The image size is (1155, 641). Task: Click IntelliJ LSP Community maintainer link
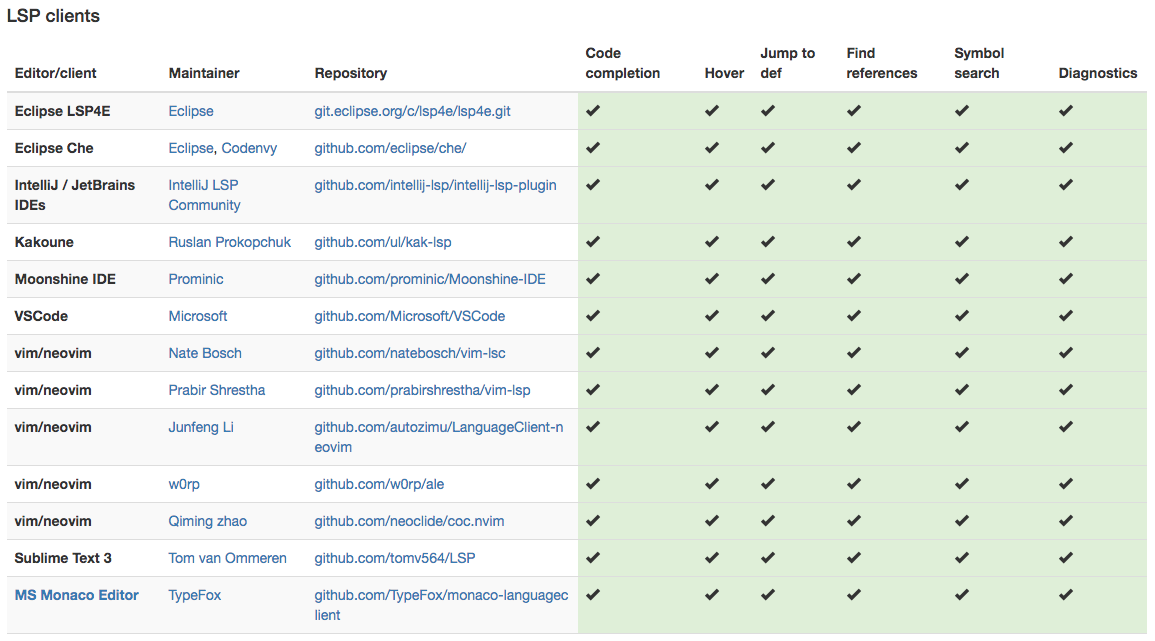coord(204,195)
